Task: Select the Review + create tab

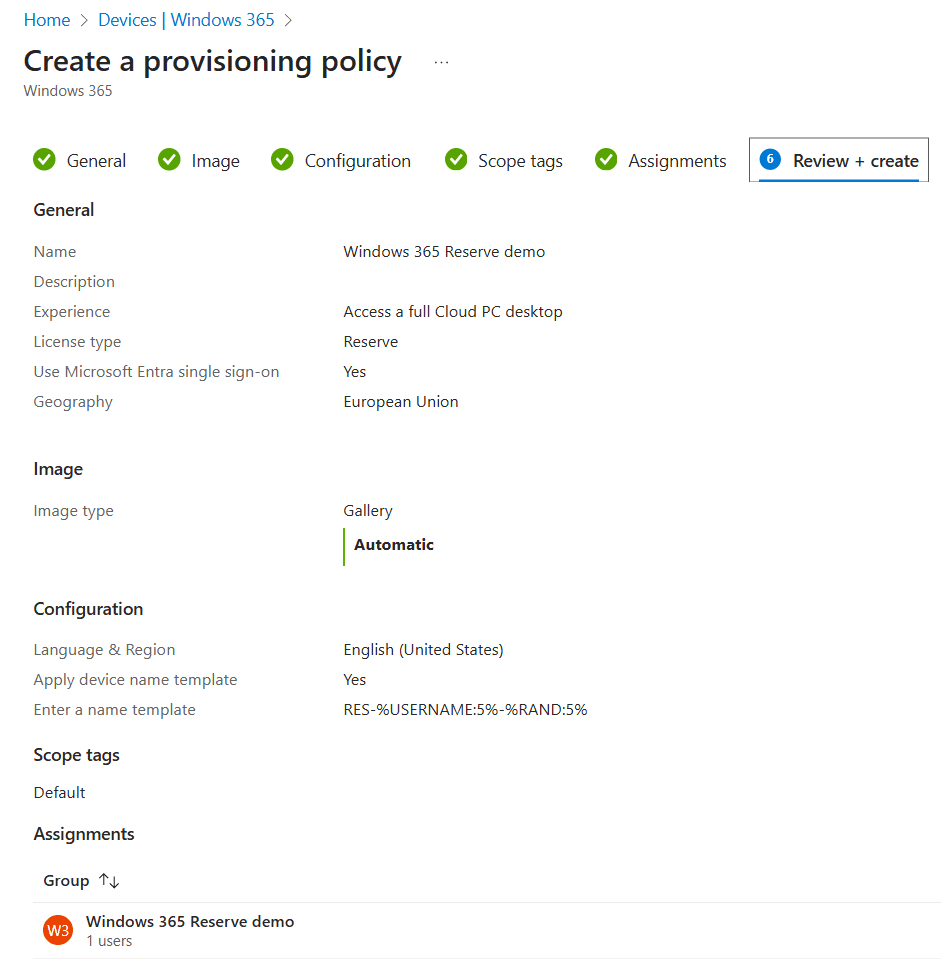Action: (x=855, y=161)
